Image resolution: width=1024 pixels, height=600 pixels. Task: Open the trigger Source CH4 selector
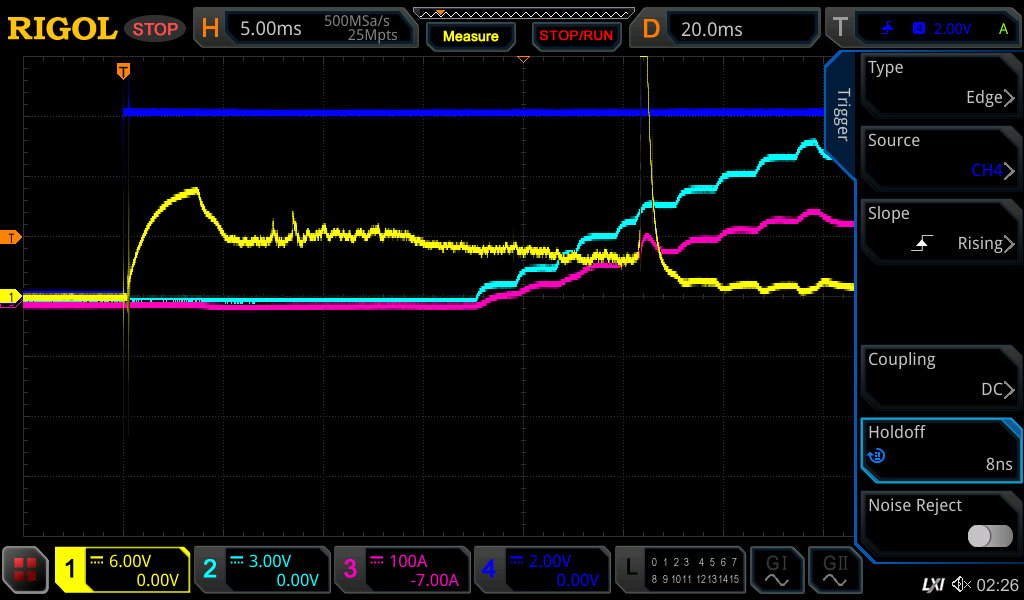940,157
